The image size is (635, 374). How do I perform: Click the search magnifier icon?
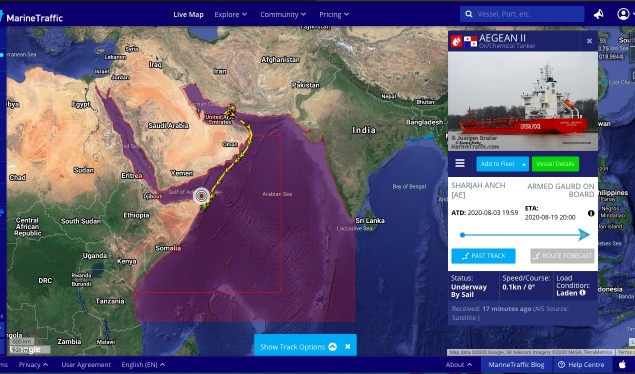pos(469,14)
